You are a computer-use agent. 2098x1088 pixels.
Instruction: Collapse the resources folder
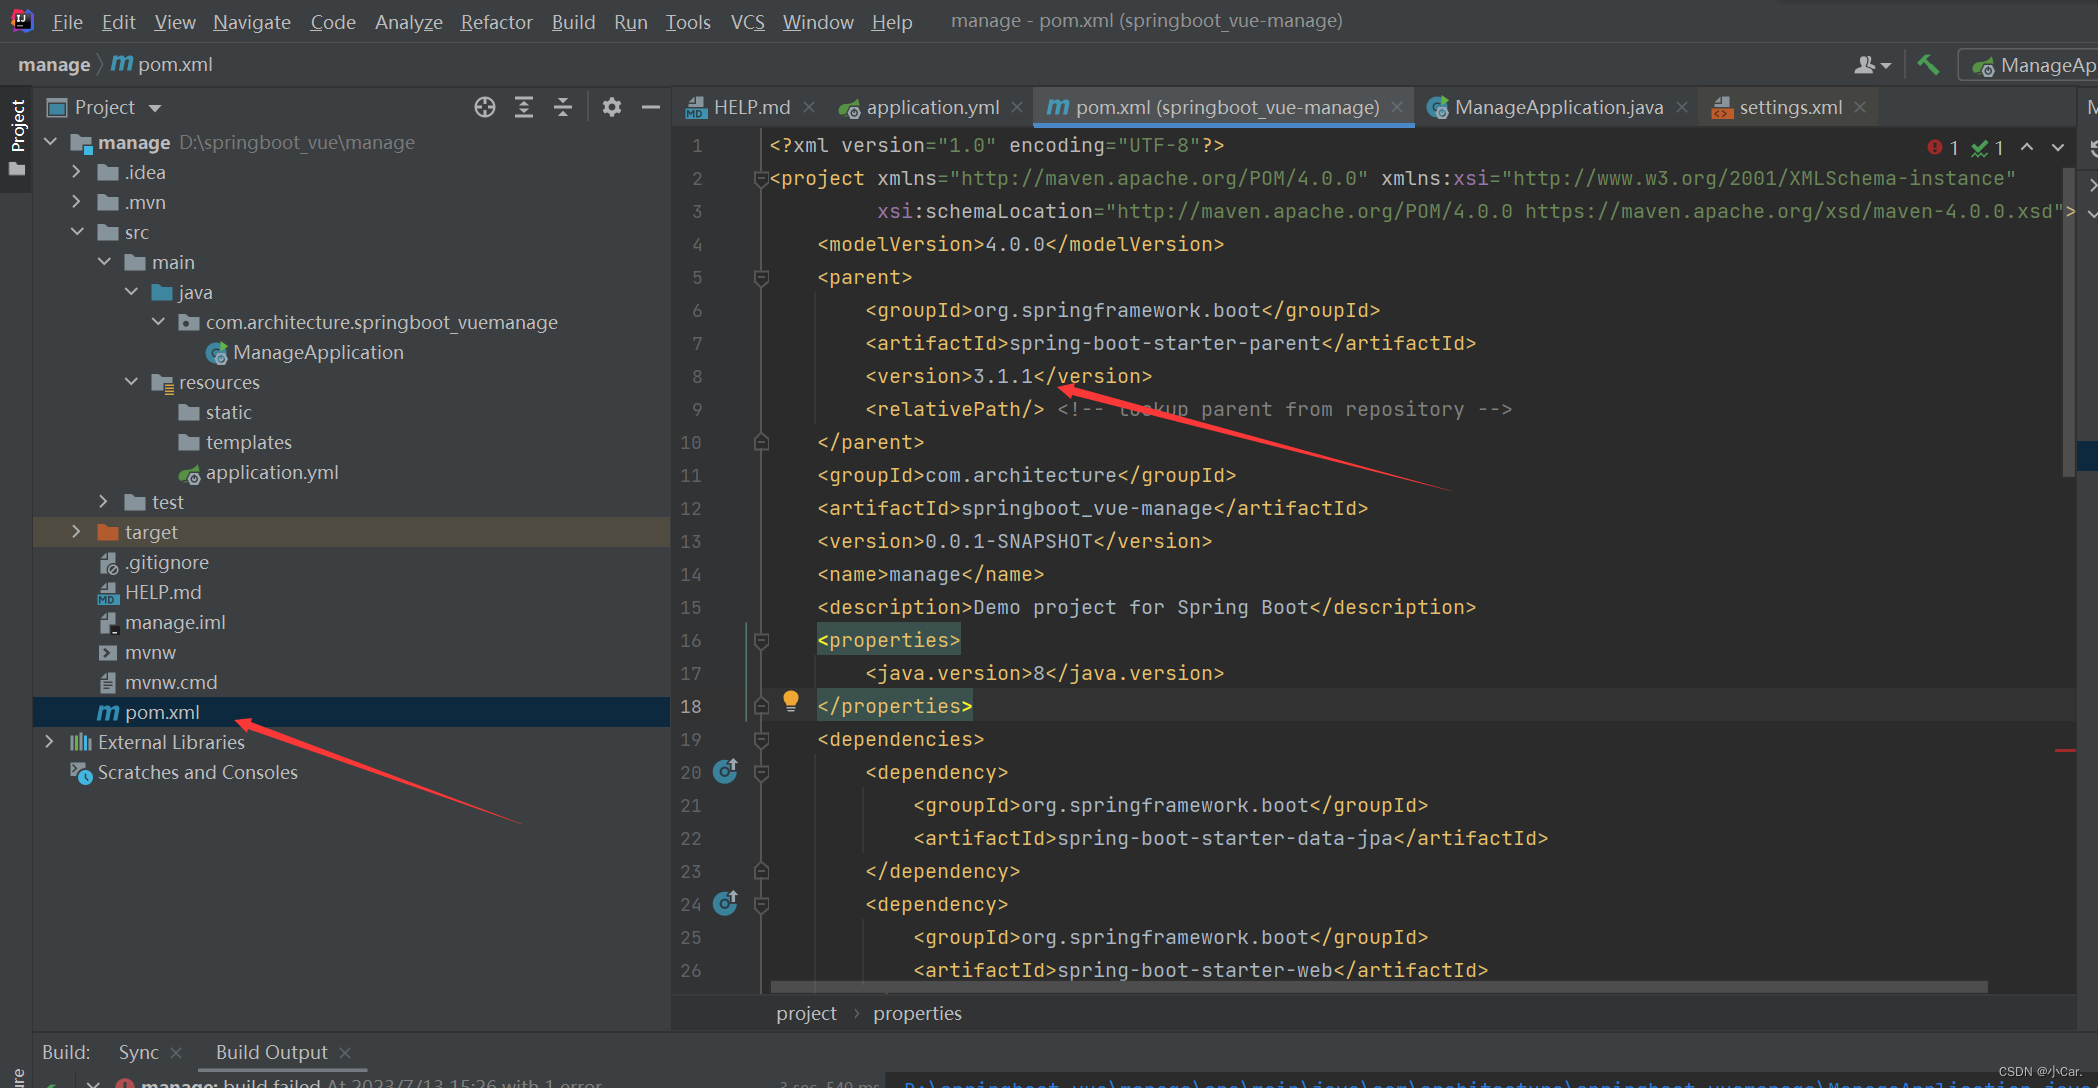click(131, 382)
